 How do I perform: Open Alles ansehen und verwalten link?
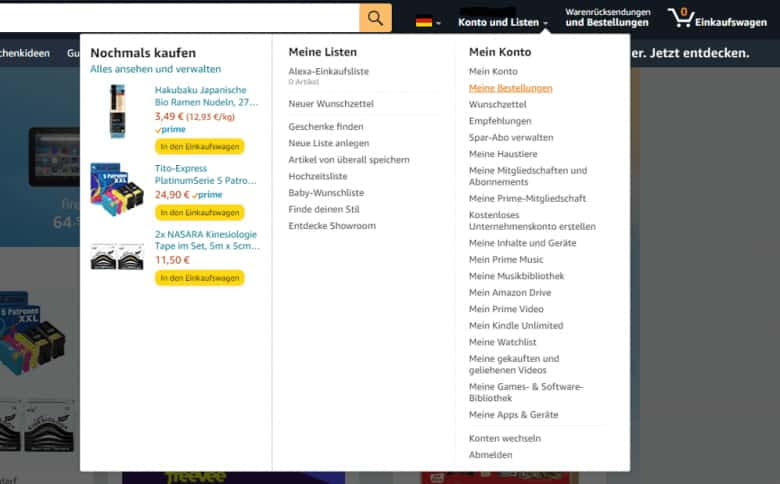click(x=155, y=69)
